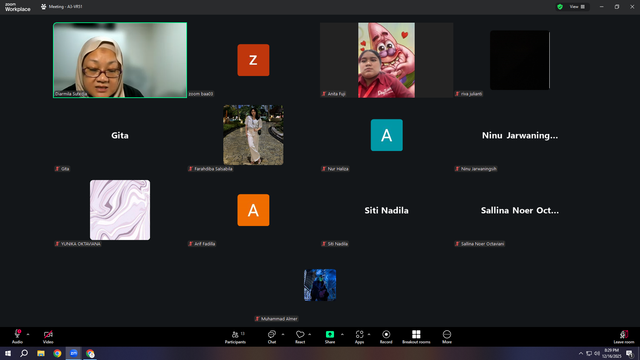Image resolution: width=640 pixels, height=360 pixels.
Task: Select YUNIKA OKTAVIANA's marble picture tile
Action: (x=120, y=210)
